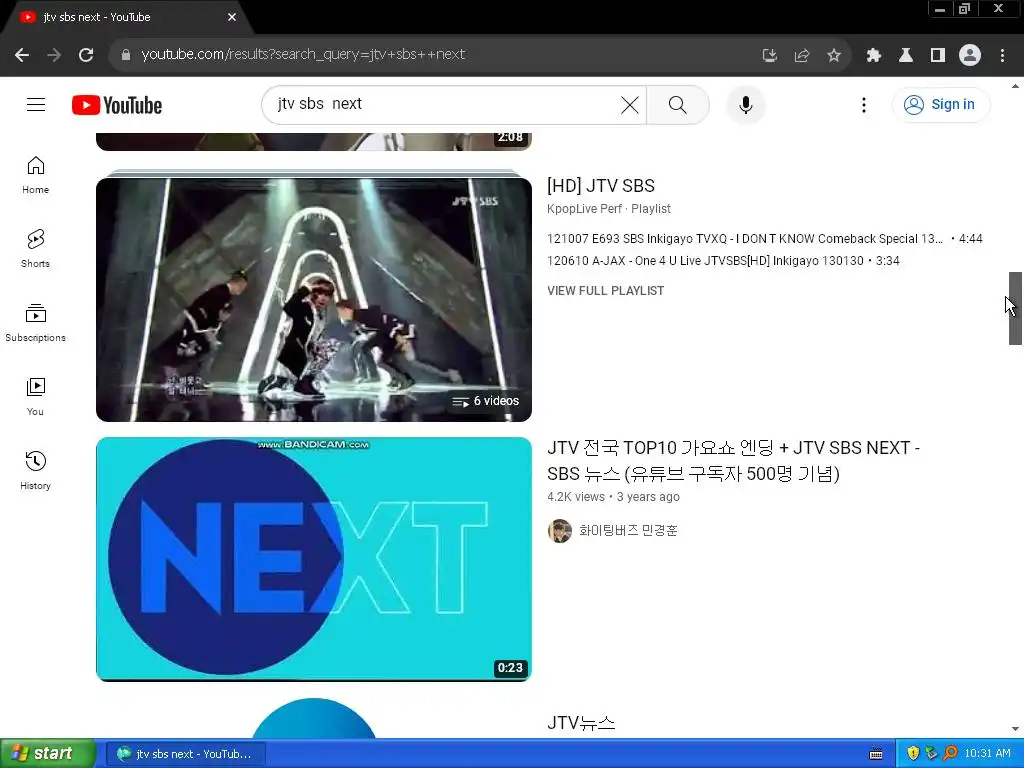Open JTV뉴스 result title
Image resolution: width=1024 pixels, height=768 pixels.
pos(581,722)
